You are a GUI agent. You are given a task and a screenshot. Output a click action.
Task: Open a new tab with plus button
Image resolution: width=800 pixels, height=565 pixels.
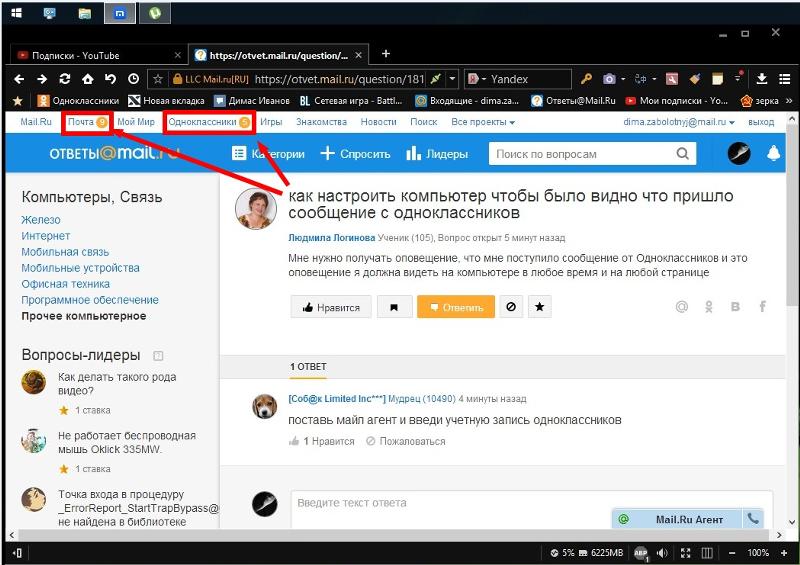pyautogui.click(x=386, y=54)
